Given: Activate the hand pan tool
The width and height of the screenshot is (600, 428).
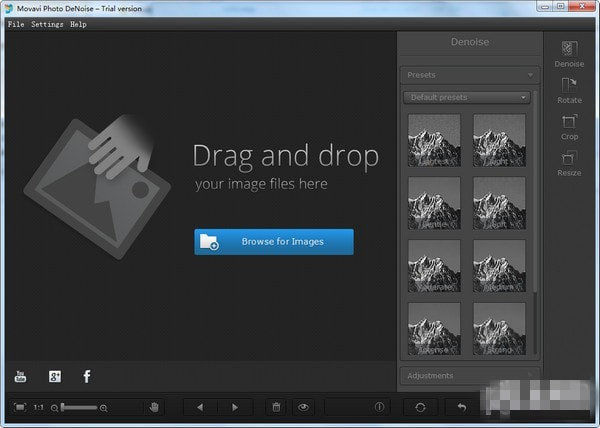Looking at the screenshot, I should pos(154,407).
